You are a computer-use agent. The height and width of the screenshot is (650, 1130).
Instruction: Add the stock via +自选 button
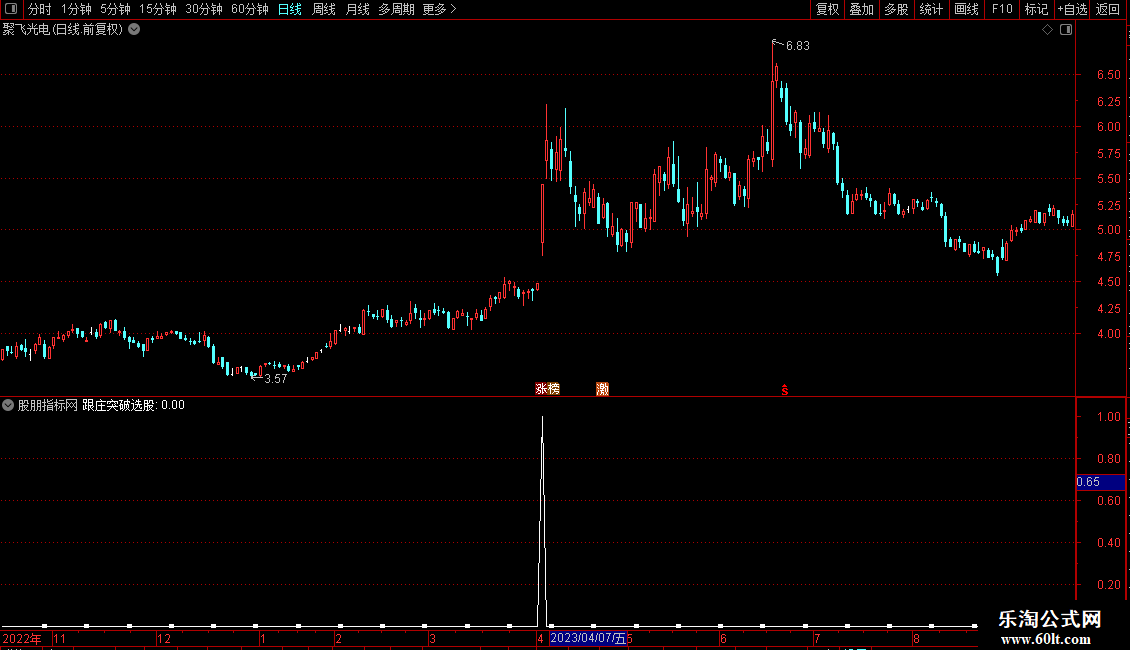(x=1072, y=9)
